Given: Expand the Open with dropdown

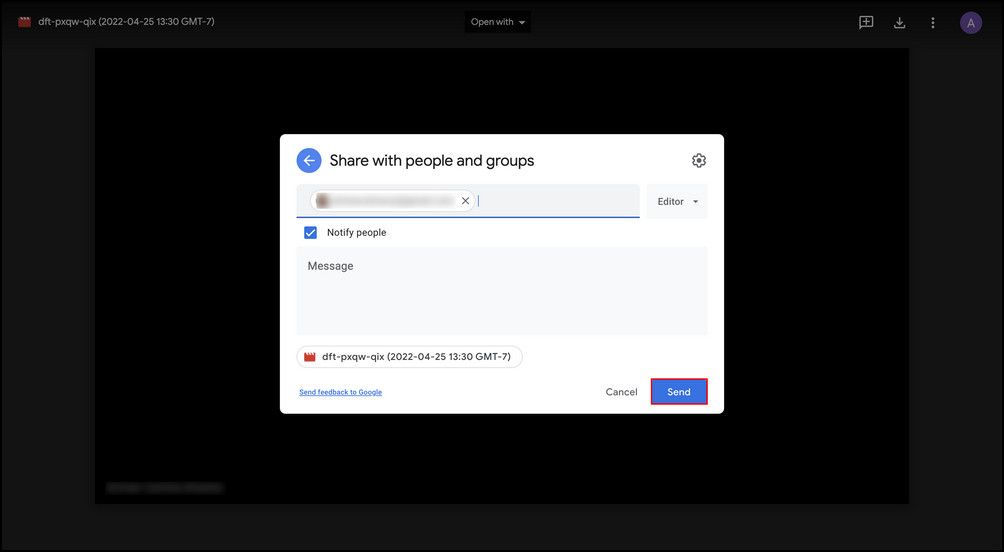Looking at the screenshot, I should (x=498, y=22).
